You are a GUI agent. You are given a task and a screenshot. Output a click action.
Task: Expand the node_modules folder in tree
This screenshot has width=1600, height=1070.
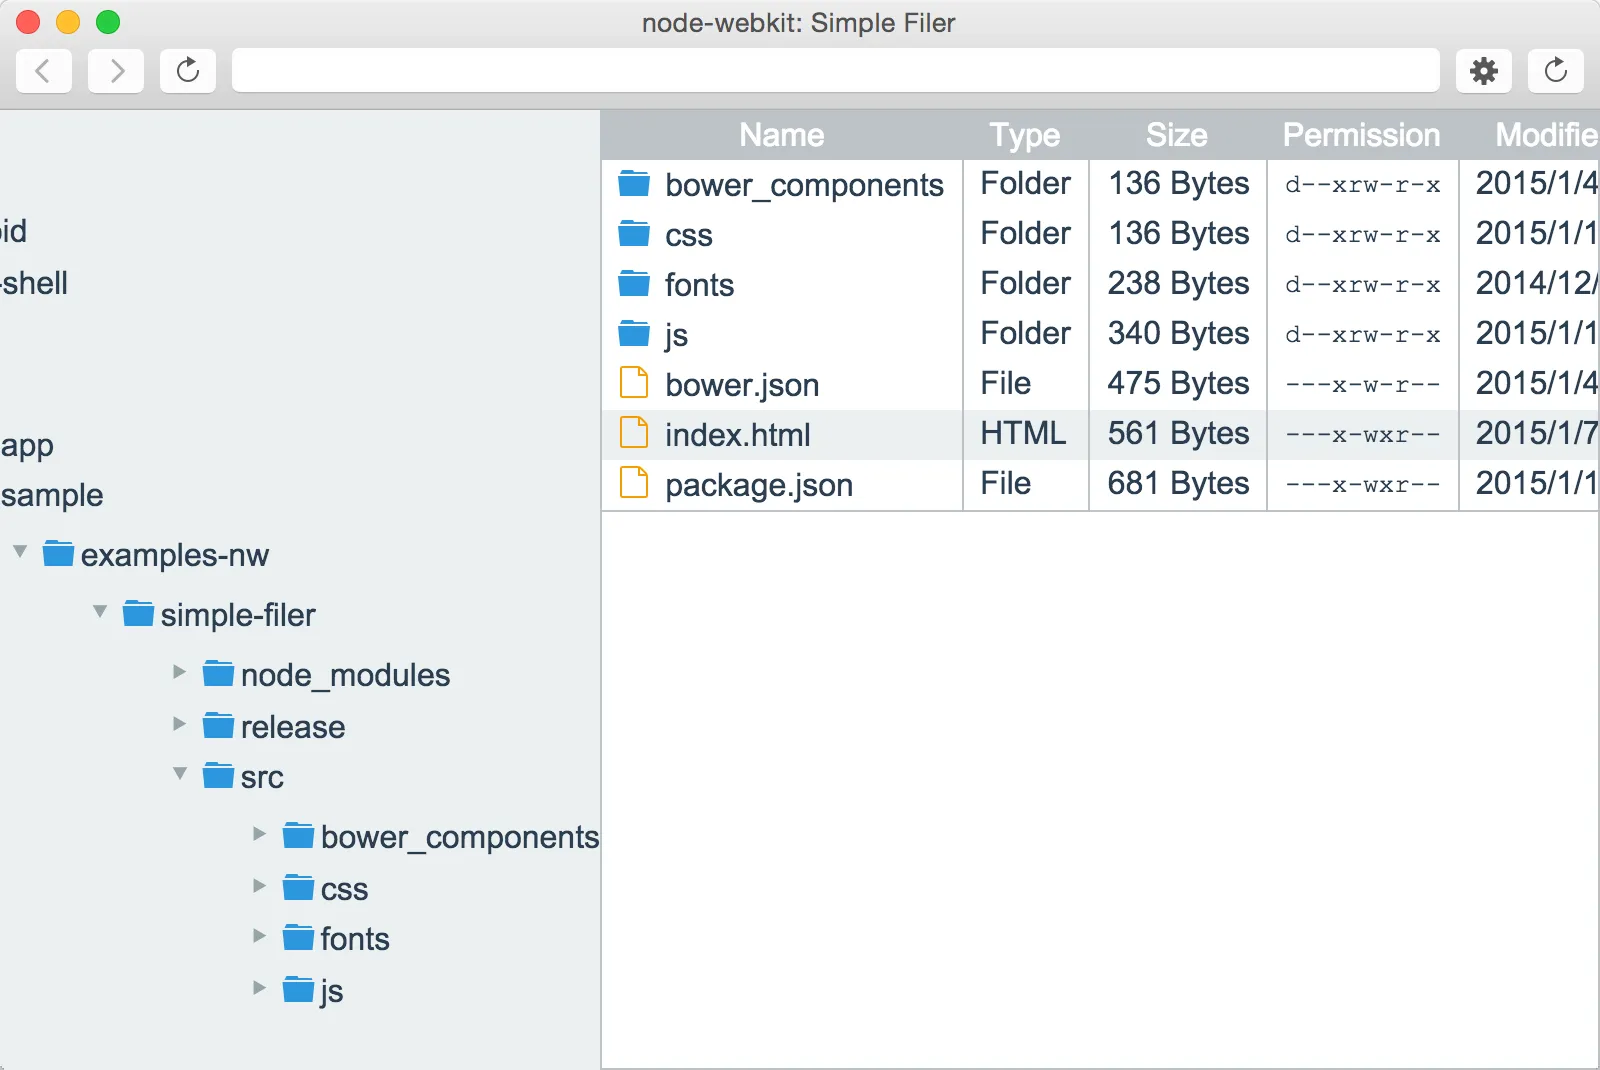(180, 672)
